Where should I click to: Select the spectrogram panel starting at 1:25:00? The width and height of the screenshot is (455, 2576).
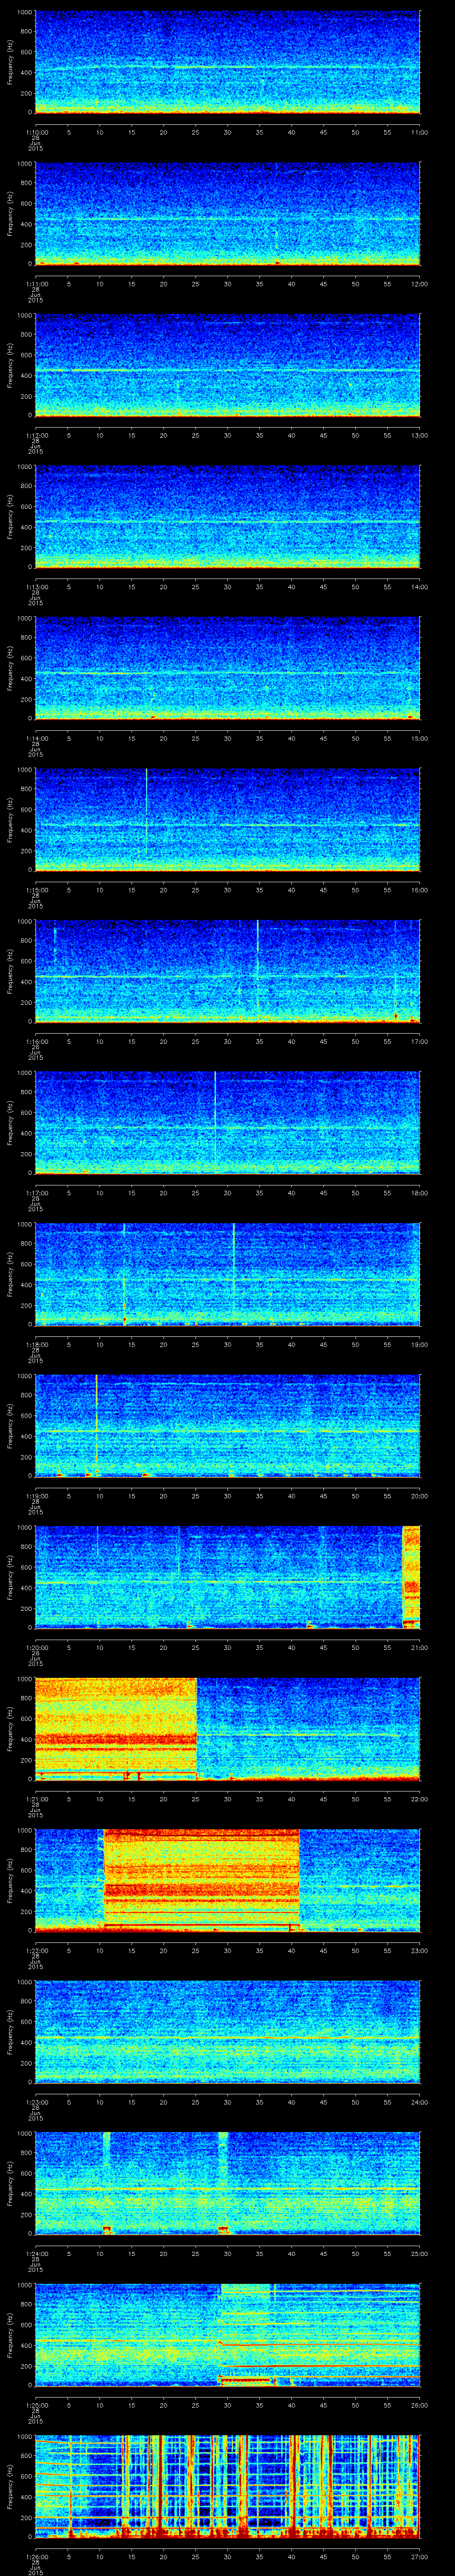[227, 2334]
